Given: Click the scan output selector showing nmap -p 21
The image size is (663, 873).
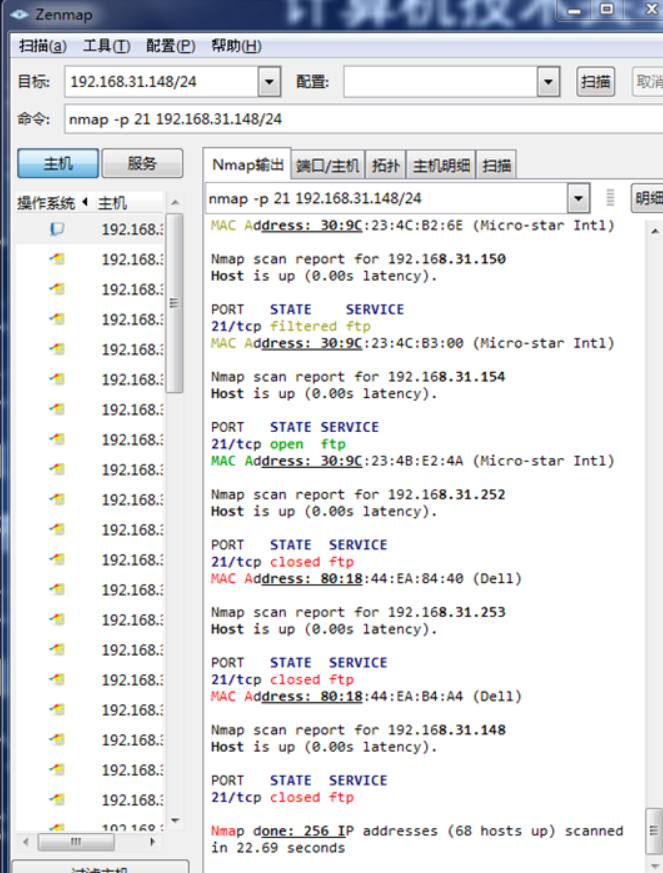Looking at the screenshot, I should click(x=386, y=198).
